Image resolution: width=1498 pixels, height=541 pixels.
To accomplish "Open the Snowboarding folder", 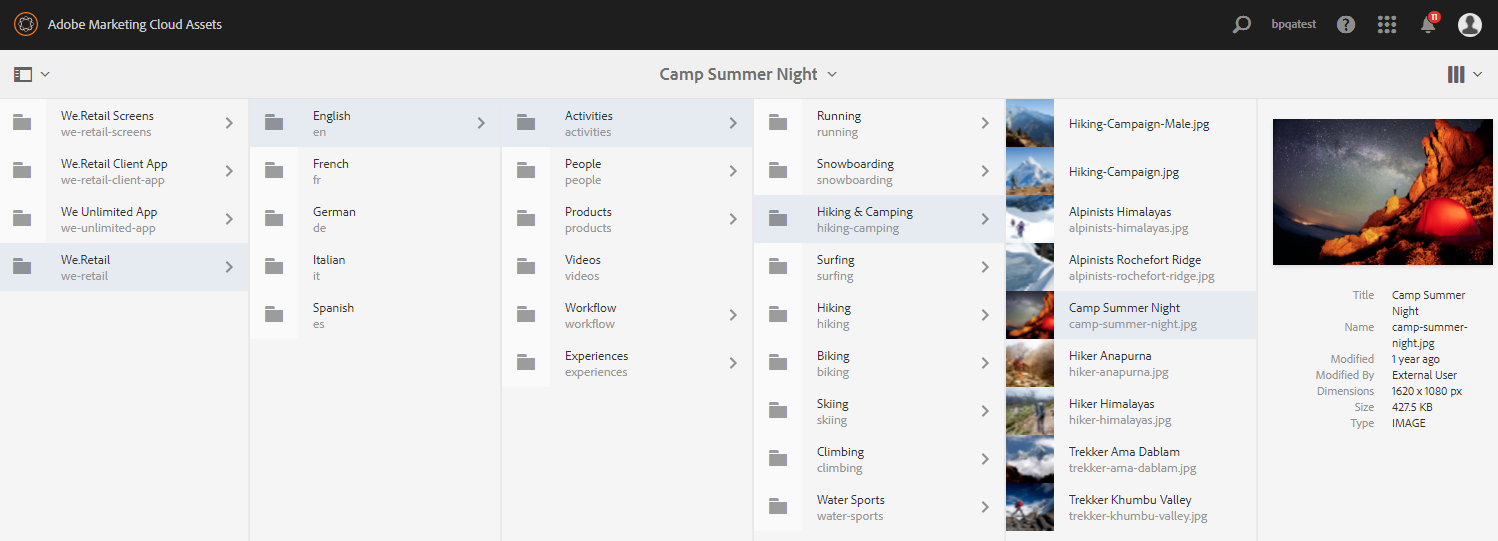I will click(x=855, y=171).
